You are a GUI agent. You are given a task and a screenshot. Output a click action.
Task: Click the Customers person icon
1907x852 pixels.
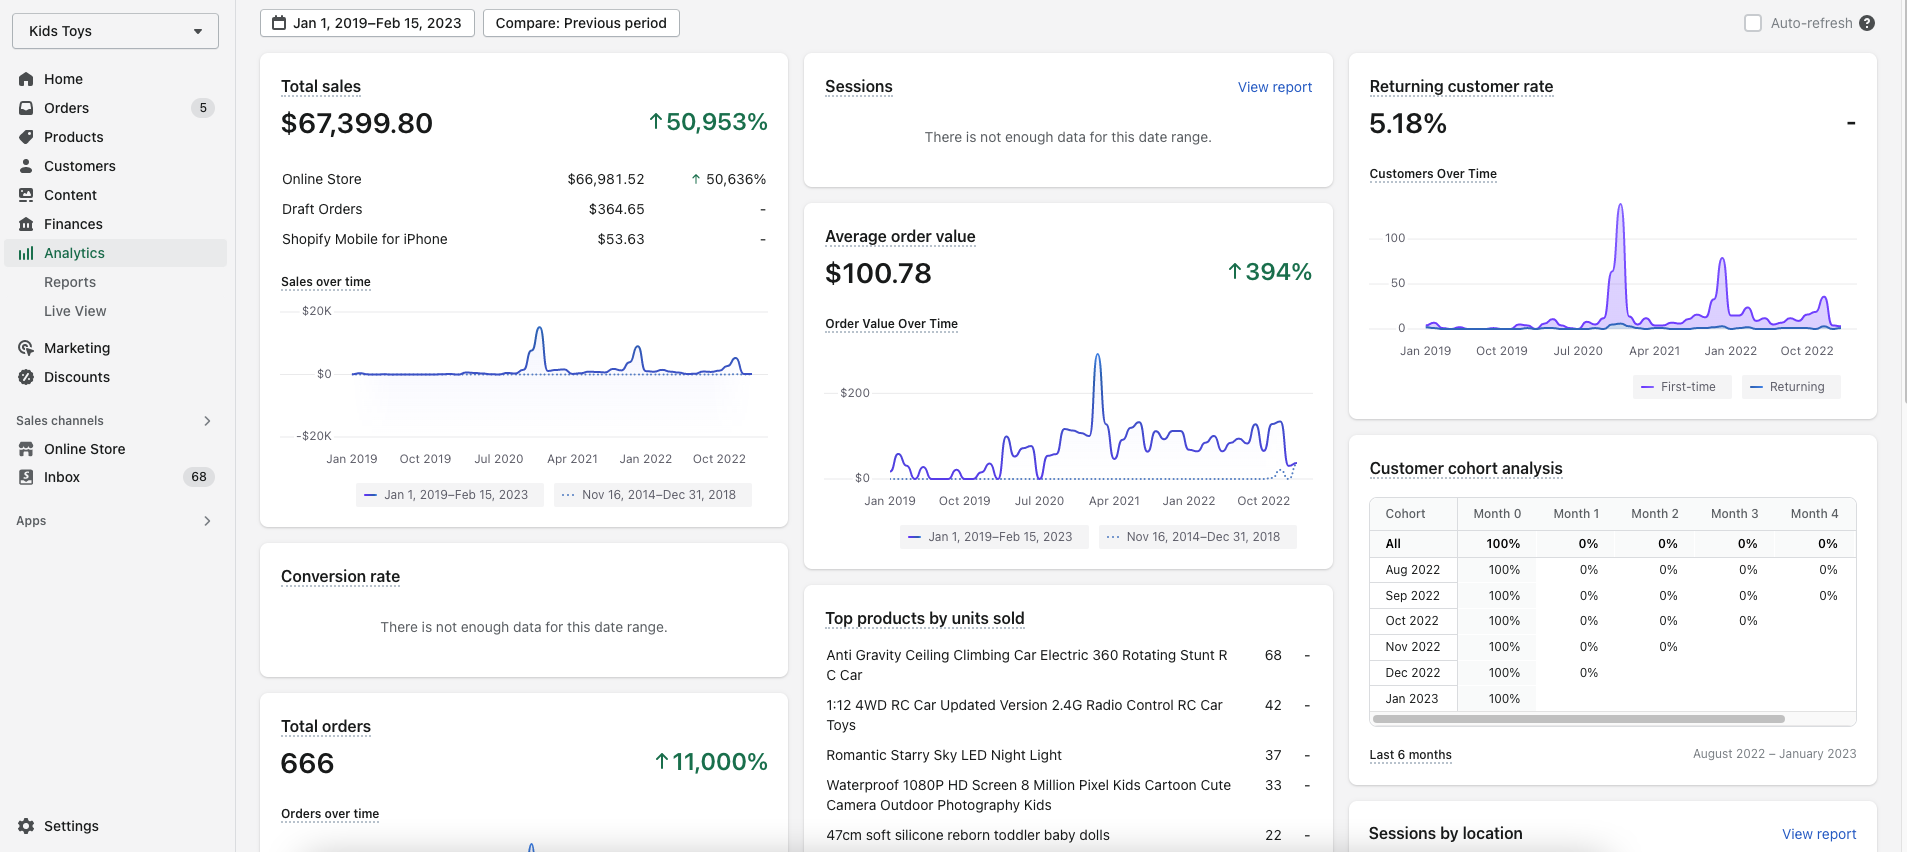(26, 166)
